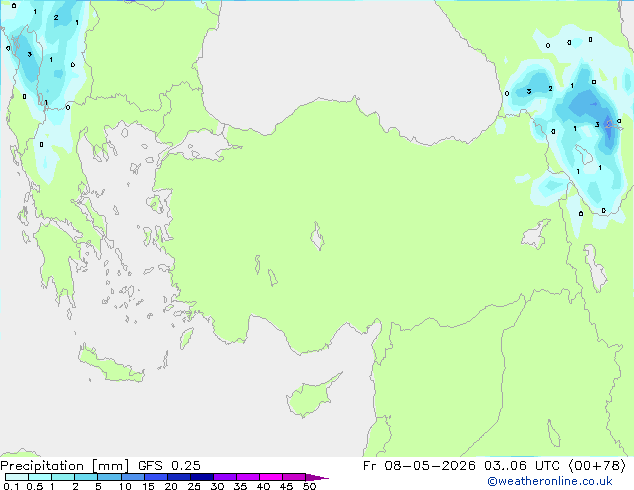Click the 'GFS 0.25' model label
This screenshot has width=634, height=490.
click(169, 466)
